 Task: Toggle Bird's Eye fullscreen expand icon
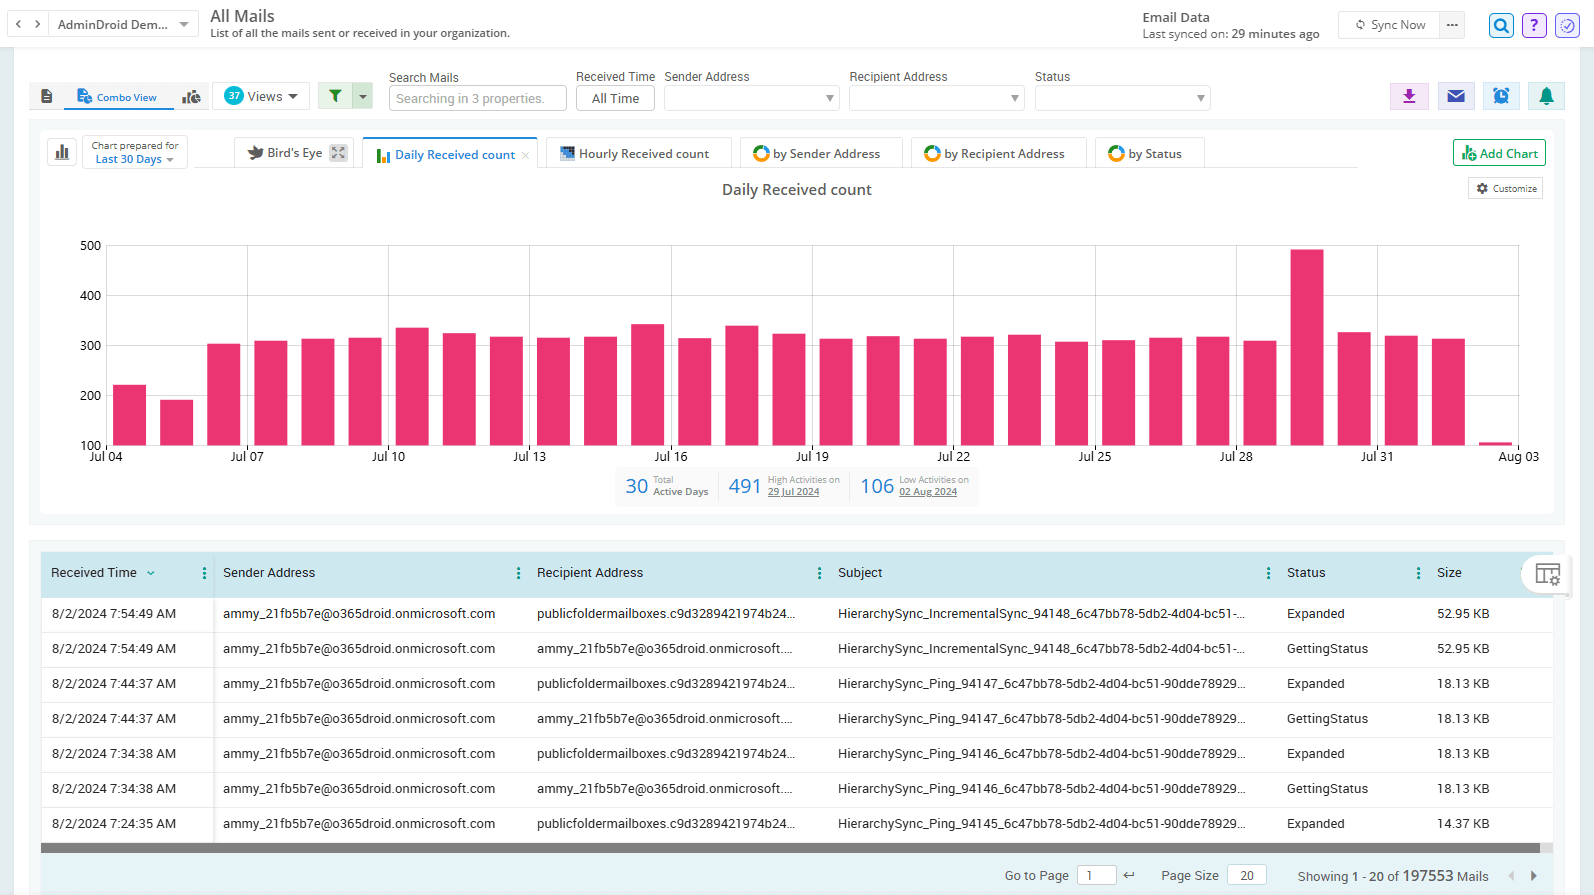click(x=339, y=153)
